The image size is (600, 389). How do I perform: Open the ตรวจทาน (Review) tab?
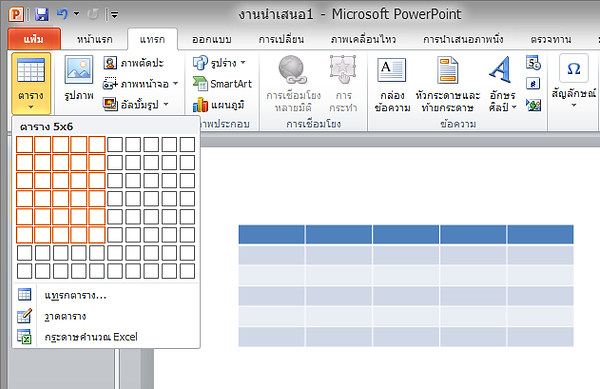(x=551, y=39)
